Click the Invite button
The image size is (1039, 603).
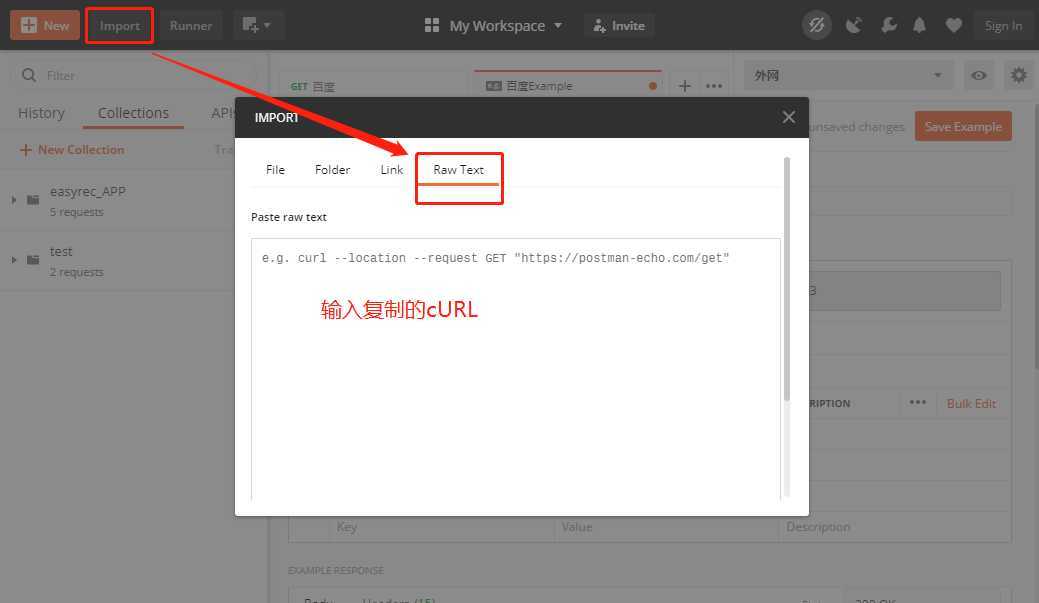619,26
